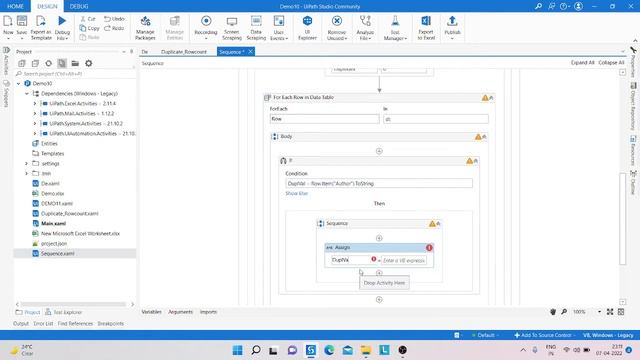Click the red error icon on Assign activity
The image size is (640, 360).
(429, 248)
